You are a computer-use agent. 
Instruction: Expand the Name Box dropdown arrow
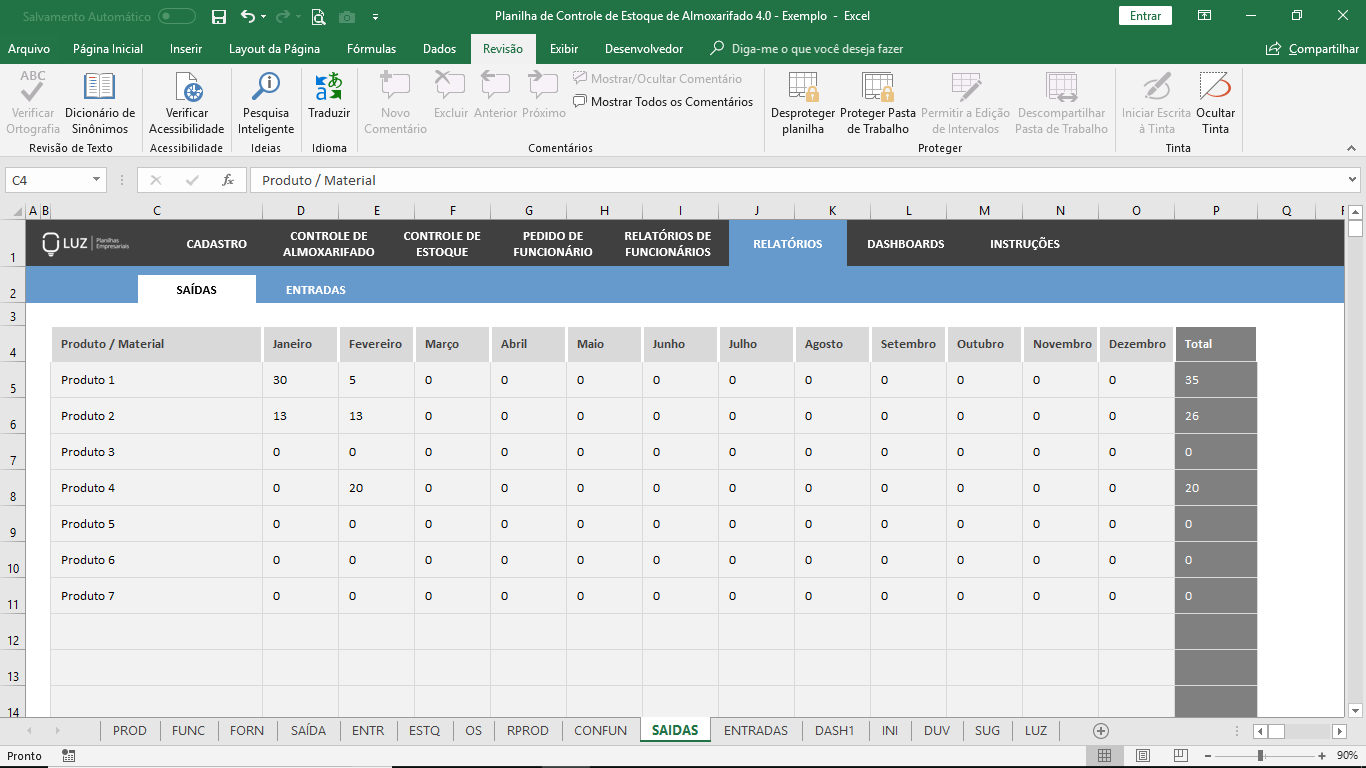(x=97, y=180)
